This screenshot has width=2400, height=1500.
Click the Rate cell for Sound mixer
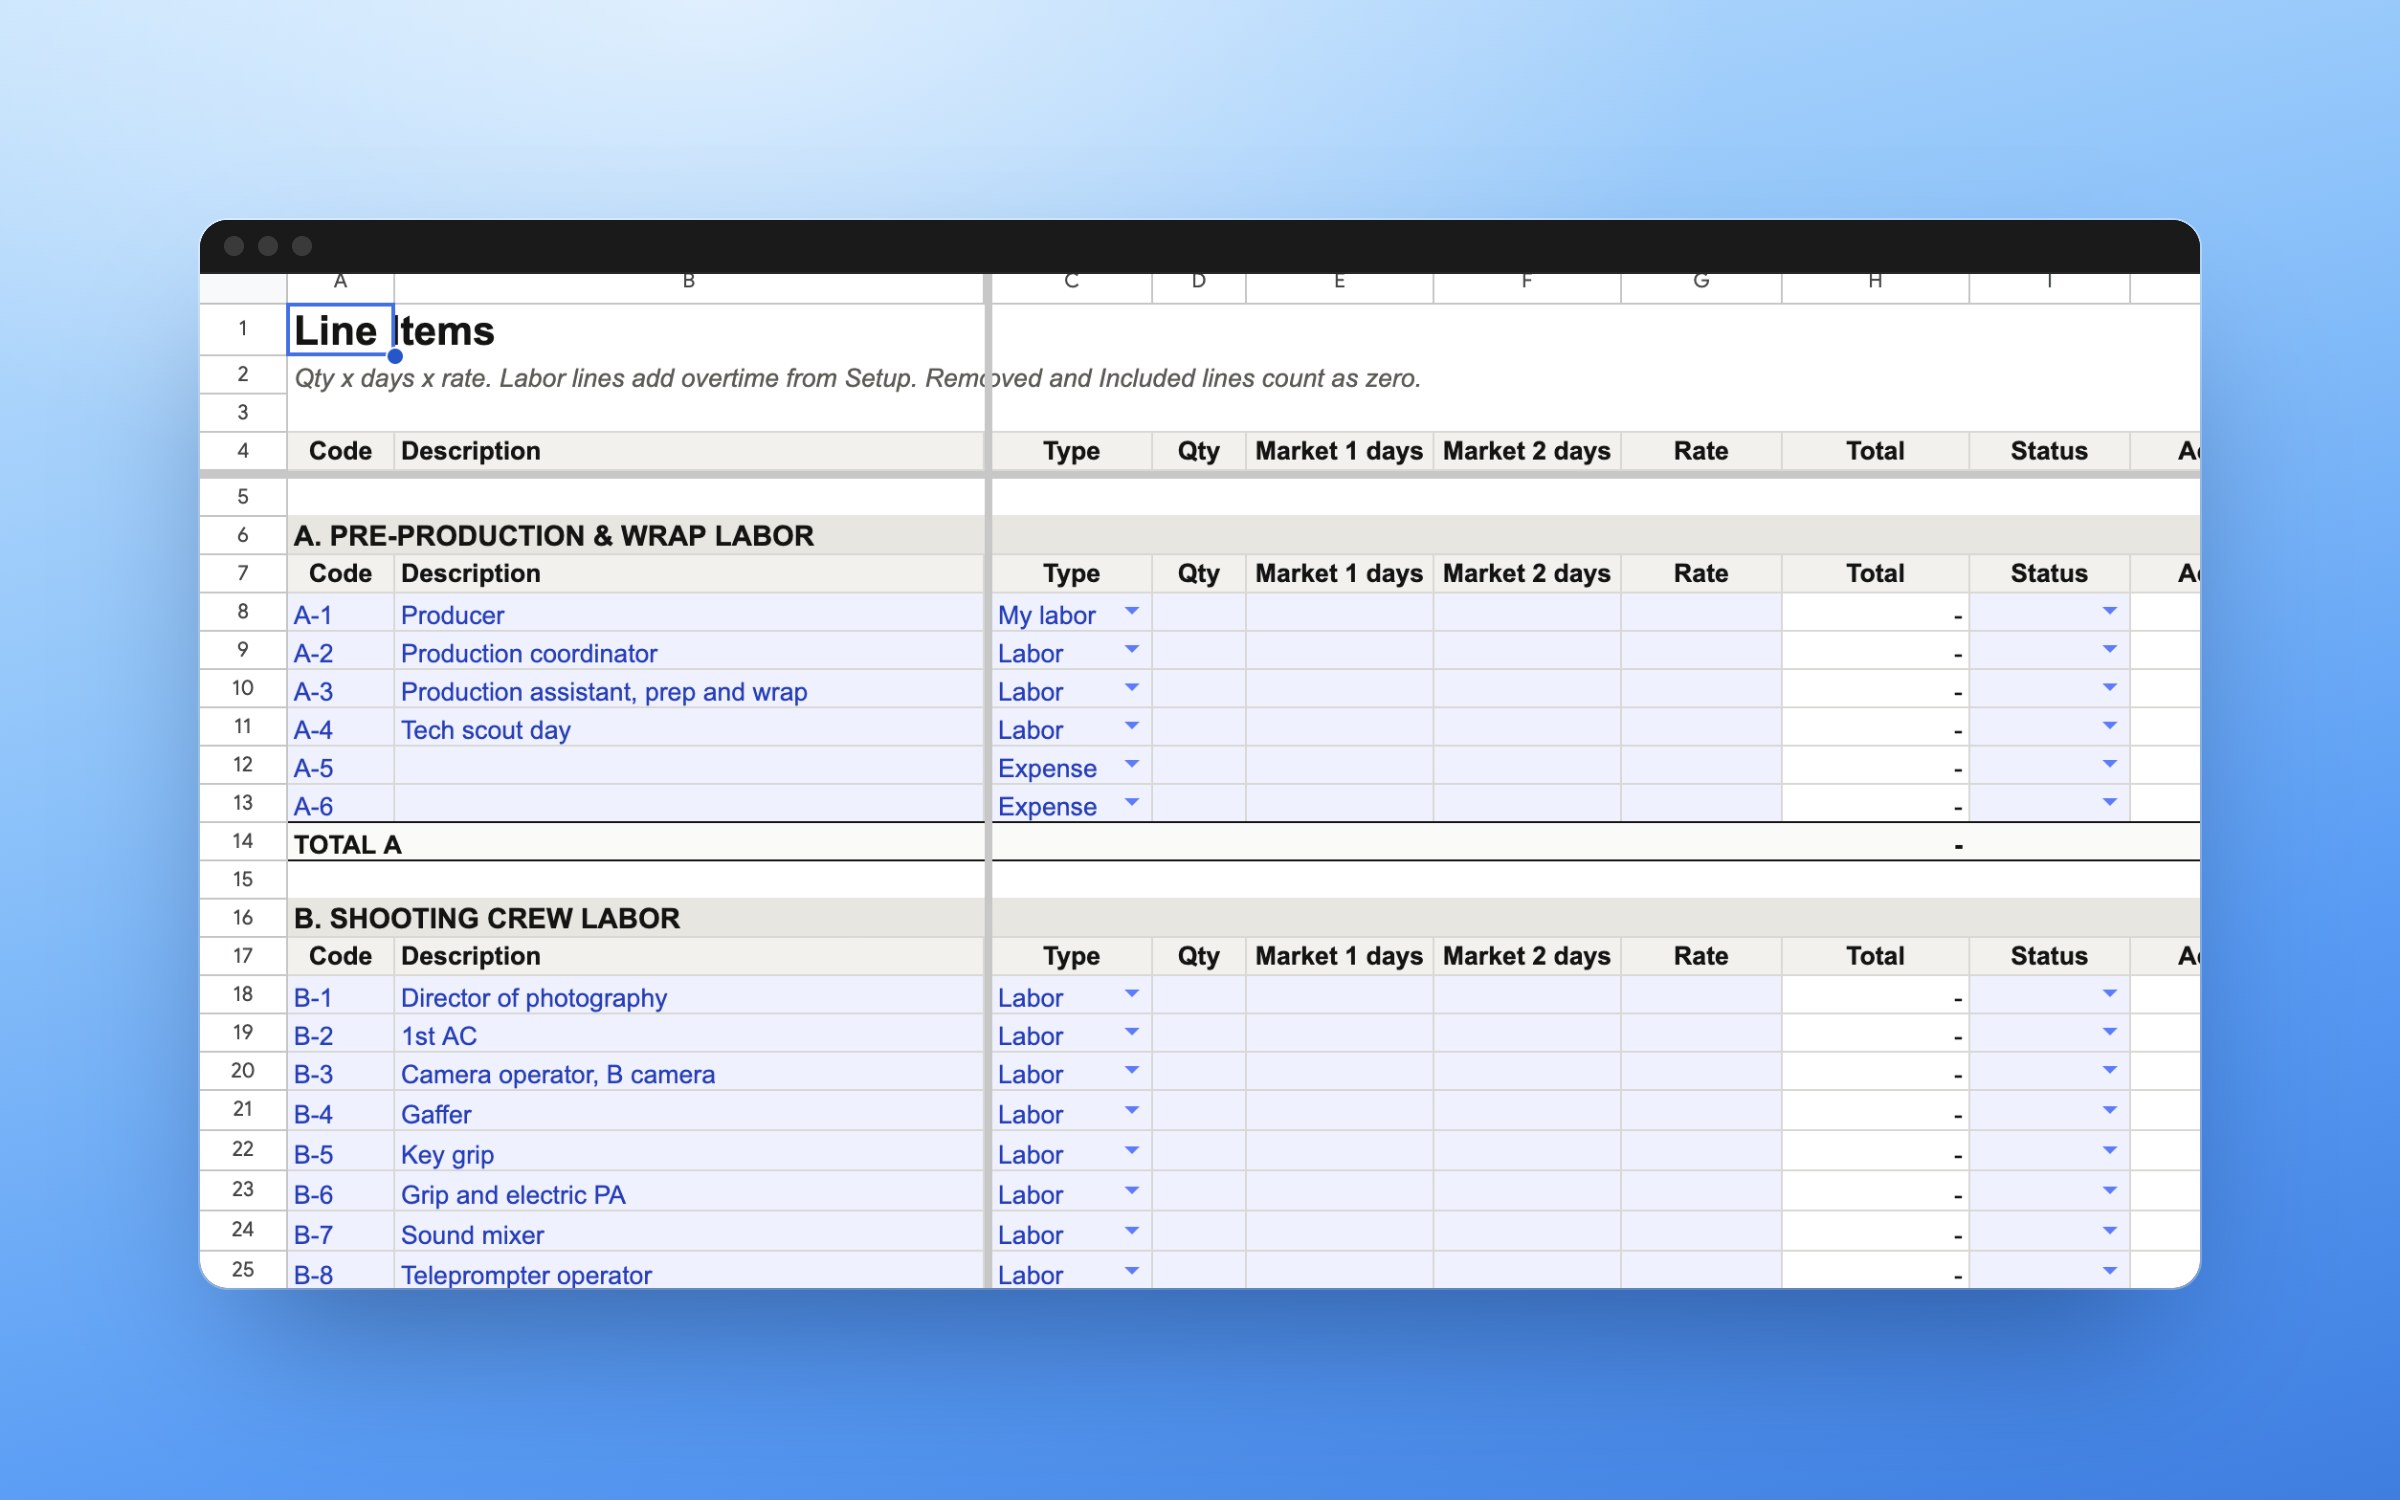click(1700, 1232)
